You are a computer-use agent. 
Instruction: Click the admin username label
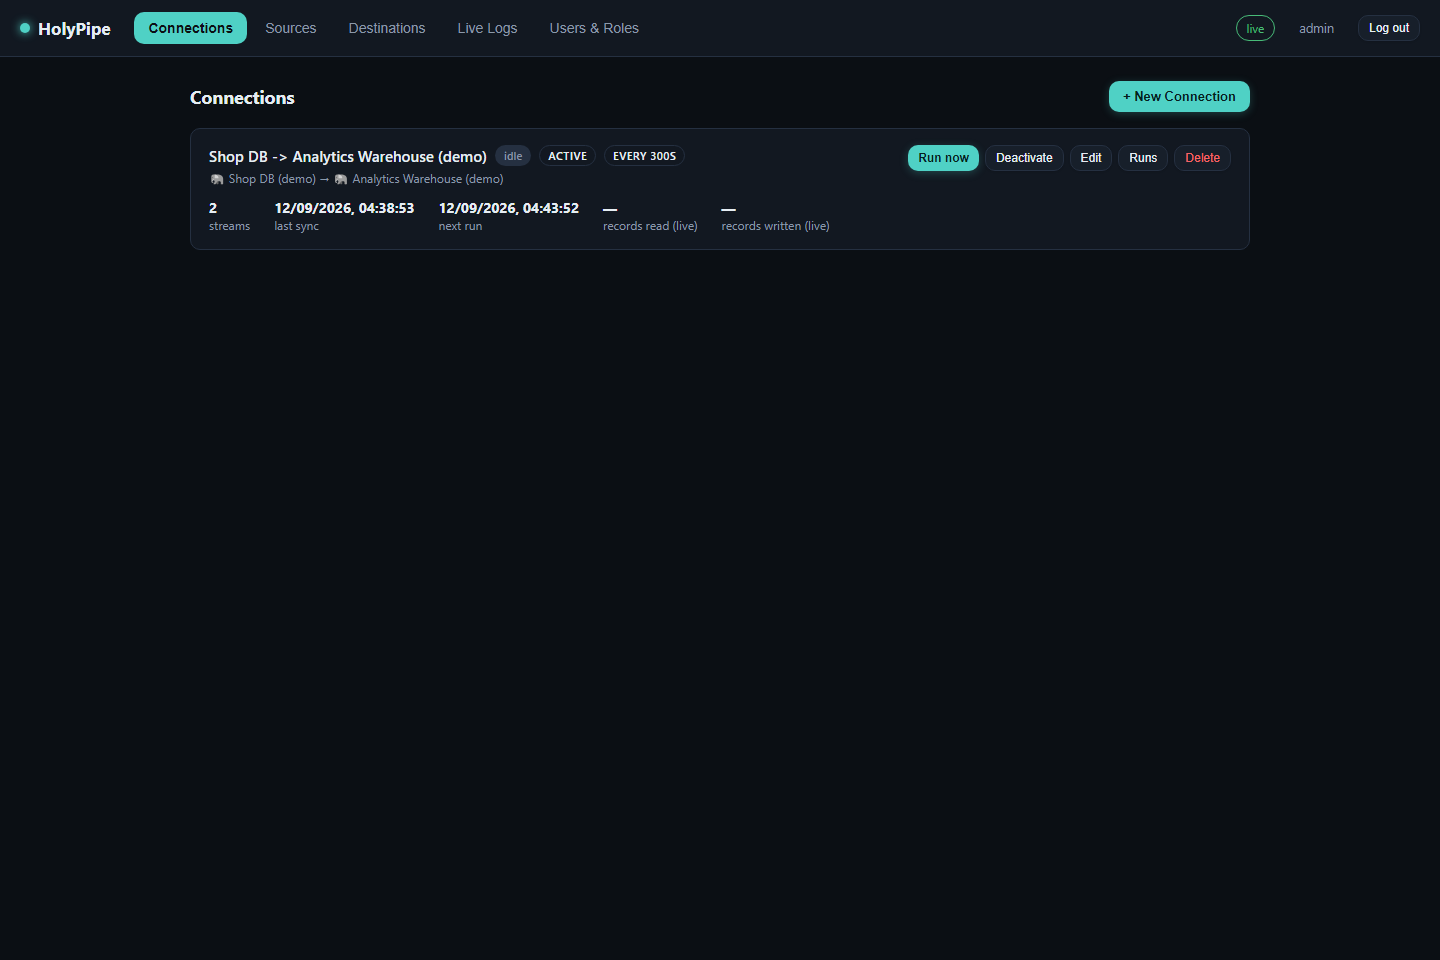[1316, 29]
